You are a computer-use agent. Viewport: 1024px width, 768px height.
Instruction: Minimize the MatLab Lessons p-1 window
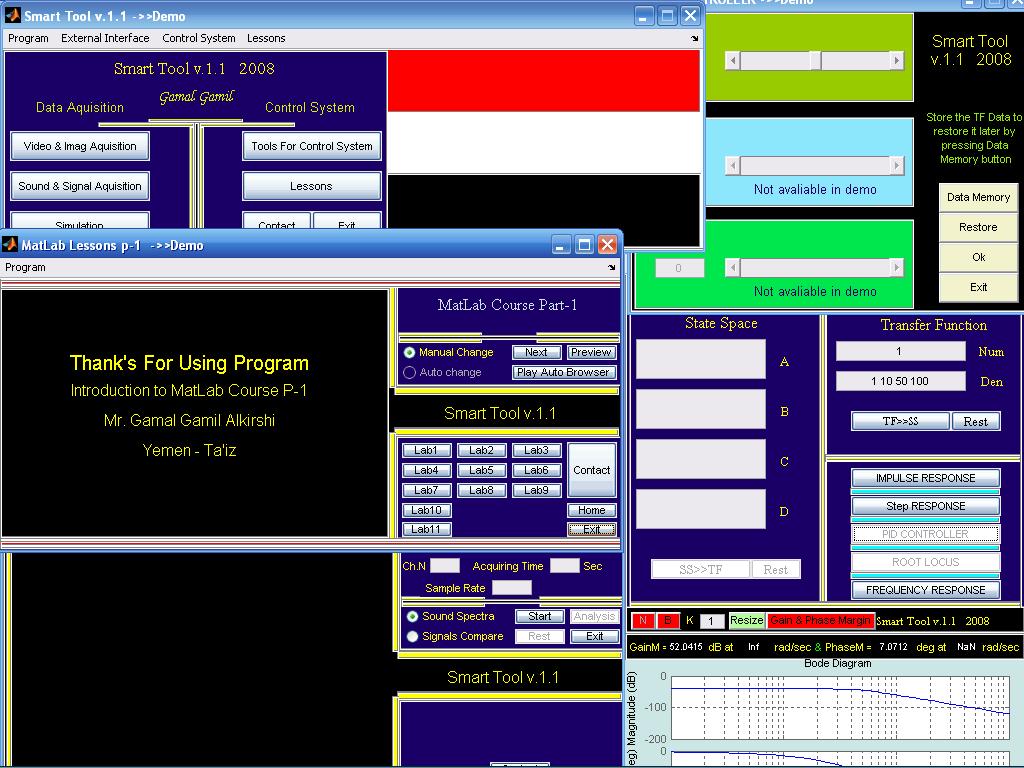click(x=561, y=245)
